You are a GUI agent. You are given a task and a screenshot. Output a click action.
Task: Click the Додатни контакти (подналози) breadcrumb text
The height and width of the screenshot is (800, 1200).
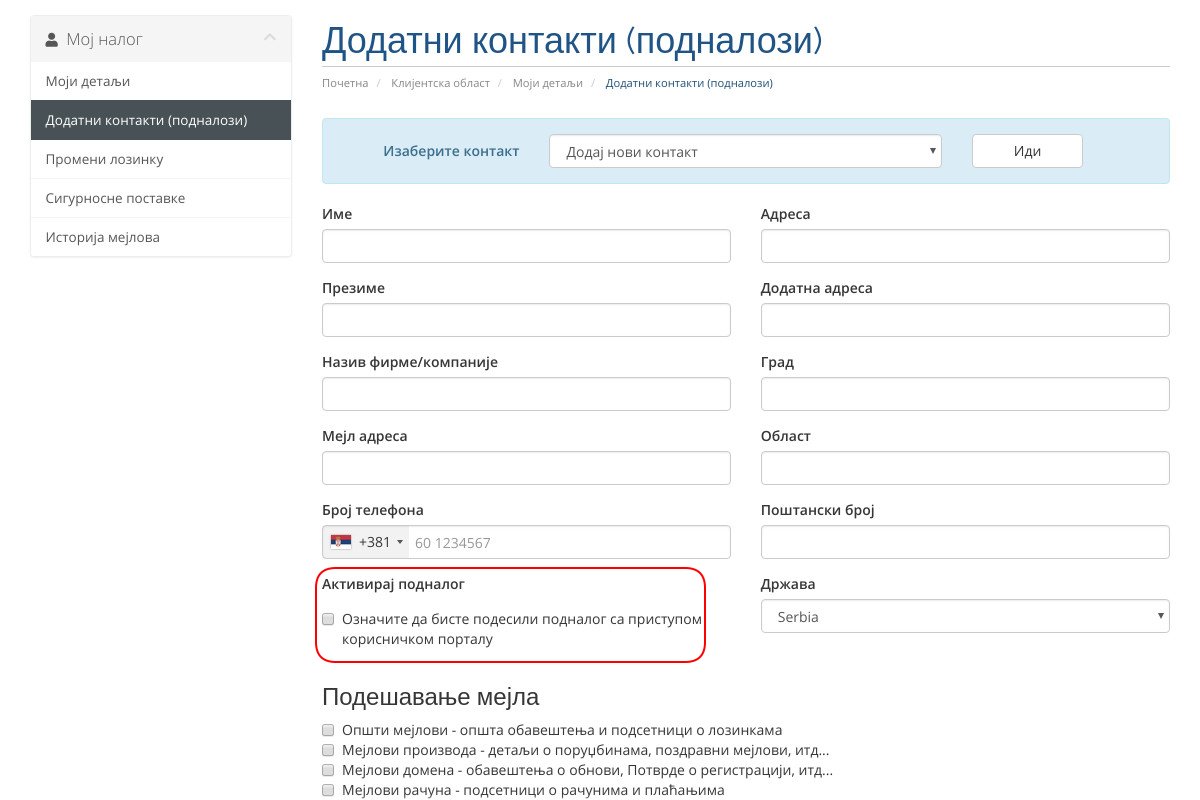click(x=689, y=83)
